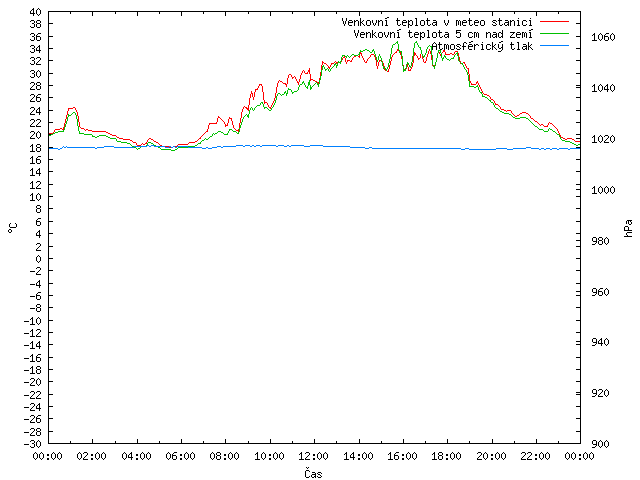Click the 06:00 time axis label
640x480 pixels.
pos(180,456)
